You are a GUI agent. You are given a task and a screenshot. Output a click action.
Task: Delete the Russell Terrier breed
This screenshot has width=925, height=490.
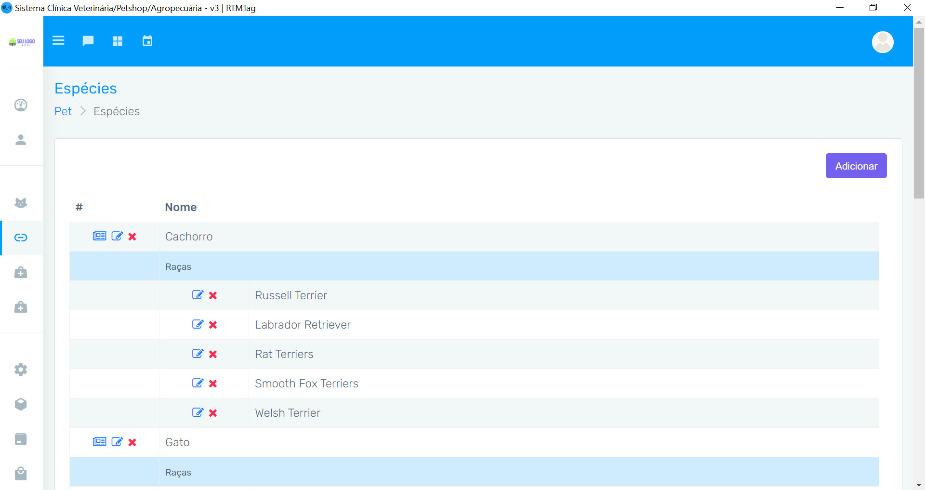click(x=213, y=296)
